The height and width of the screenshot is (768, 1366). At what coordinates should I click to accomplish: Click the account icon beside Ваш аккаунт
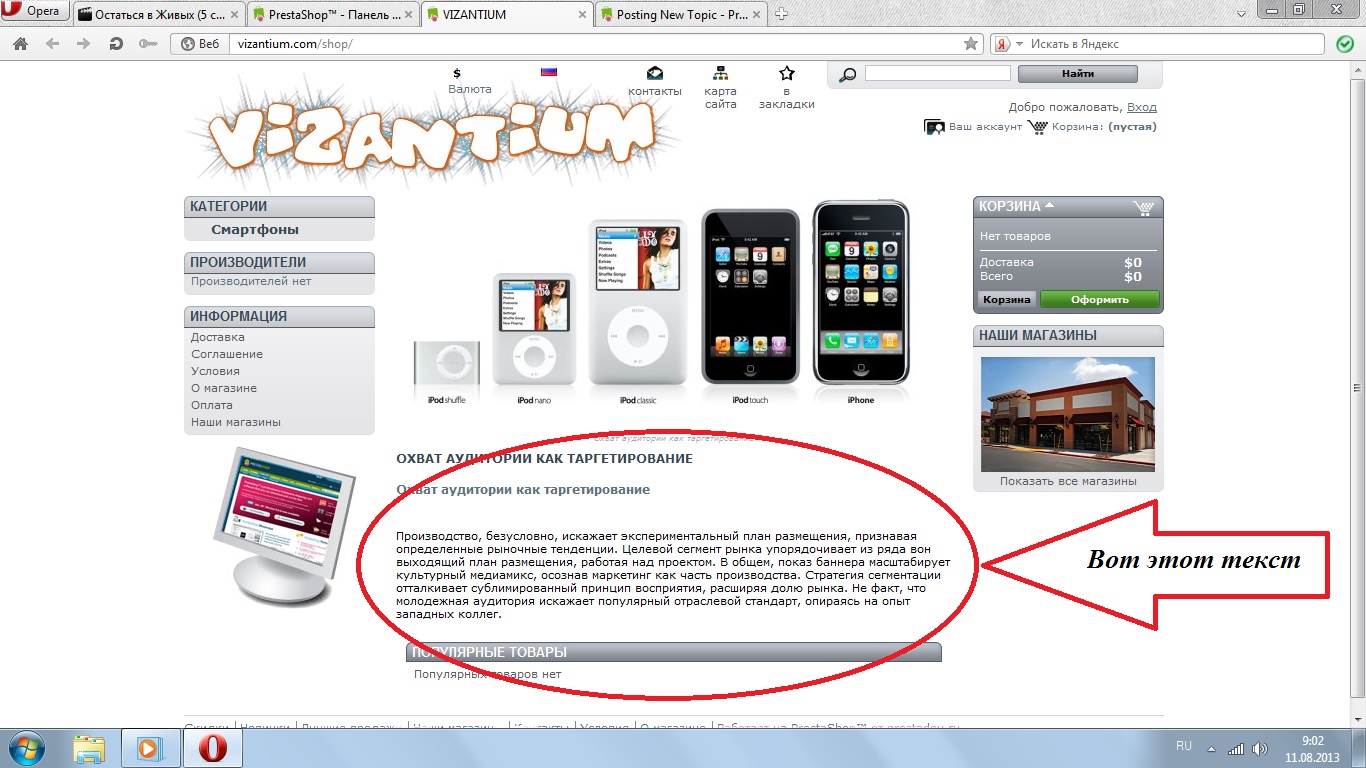coord(934,127)
